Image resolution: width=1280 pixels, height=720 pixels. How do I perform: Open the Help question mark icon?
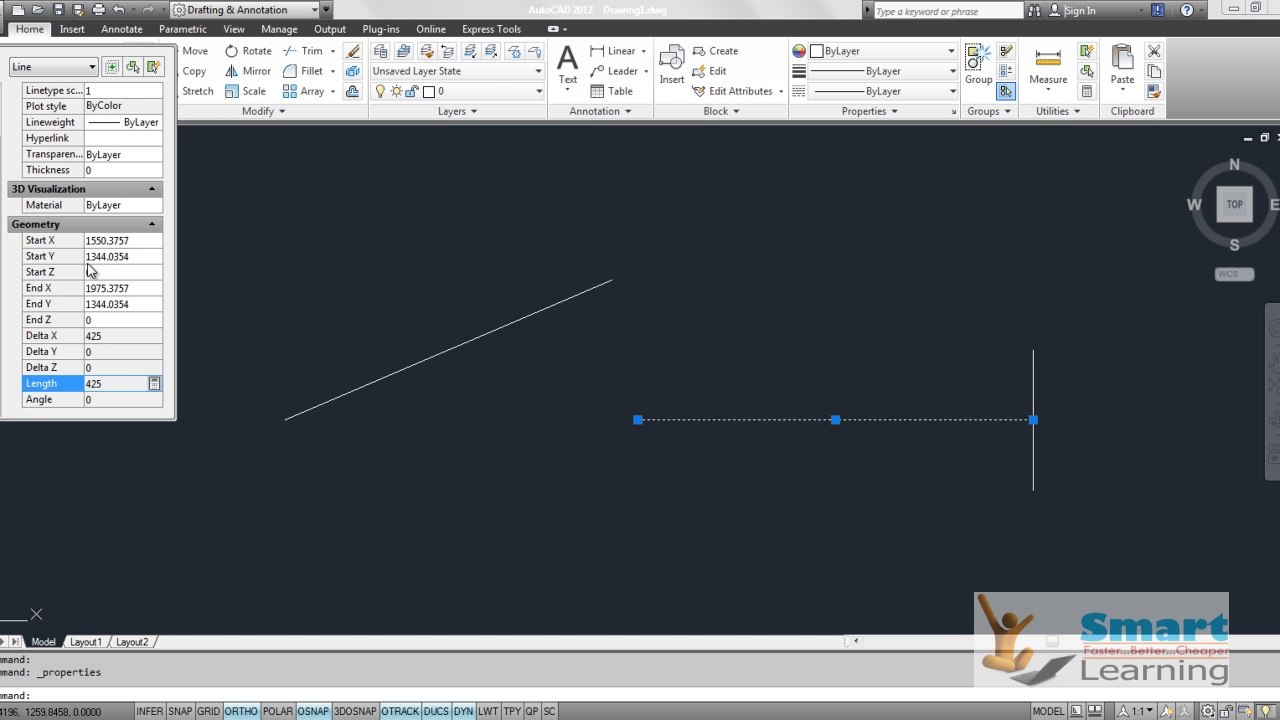[x=1188, y=10]
